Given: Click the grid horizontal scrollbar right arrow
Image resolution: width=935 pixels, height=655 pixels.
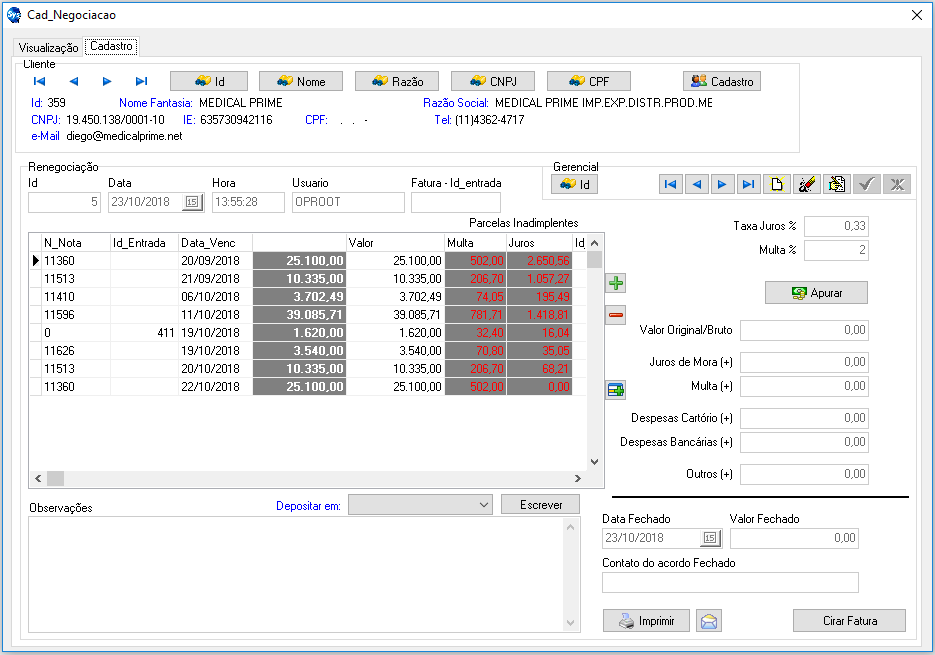Looking at the screenshot, I should 577,479.
